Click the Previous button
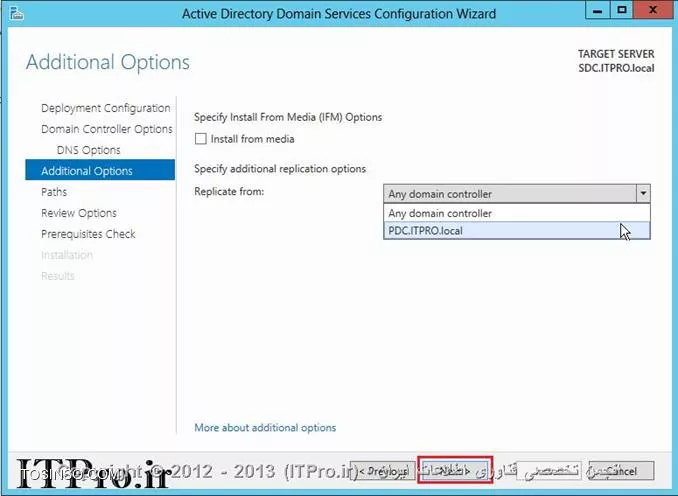 pos(382,471)
